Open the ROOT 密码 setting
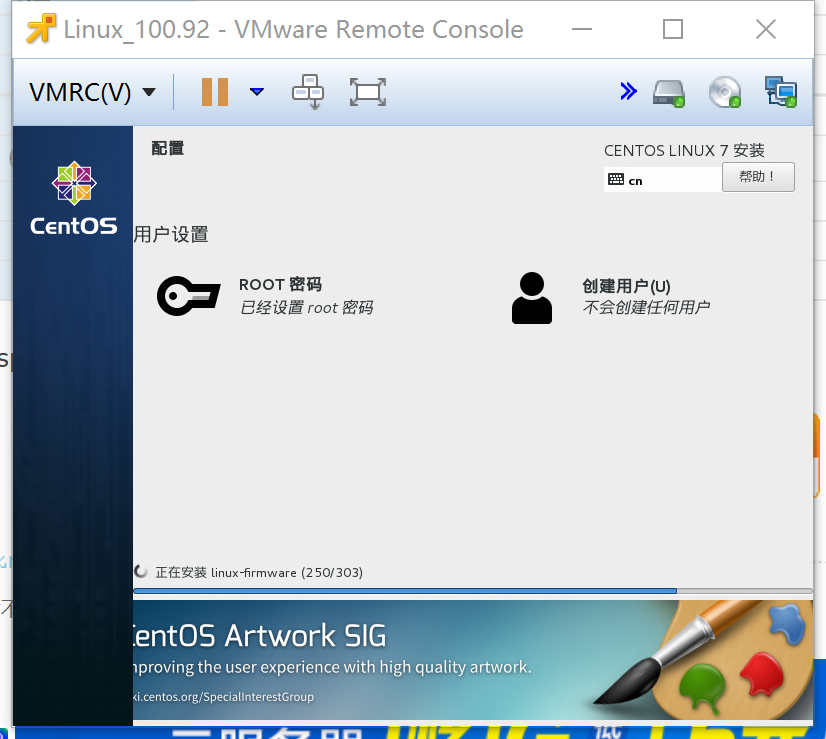Screen dimensions: 826x739 pos(280,284)
